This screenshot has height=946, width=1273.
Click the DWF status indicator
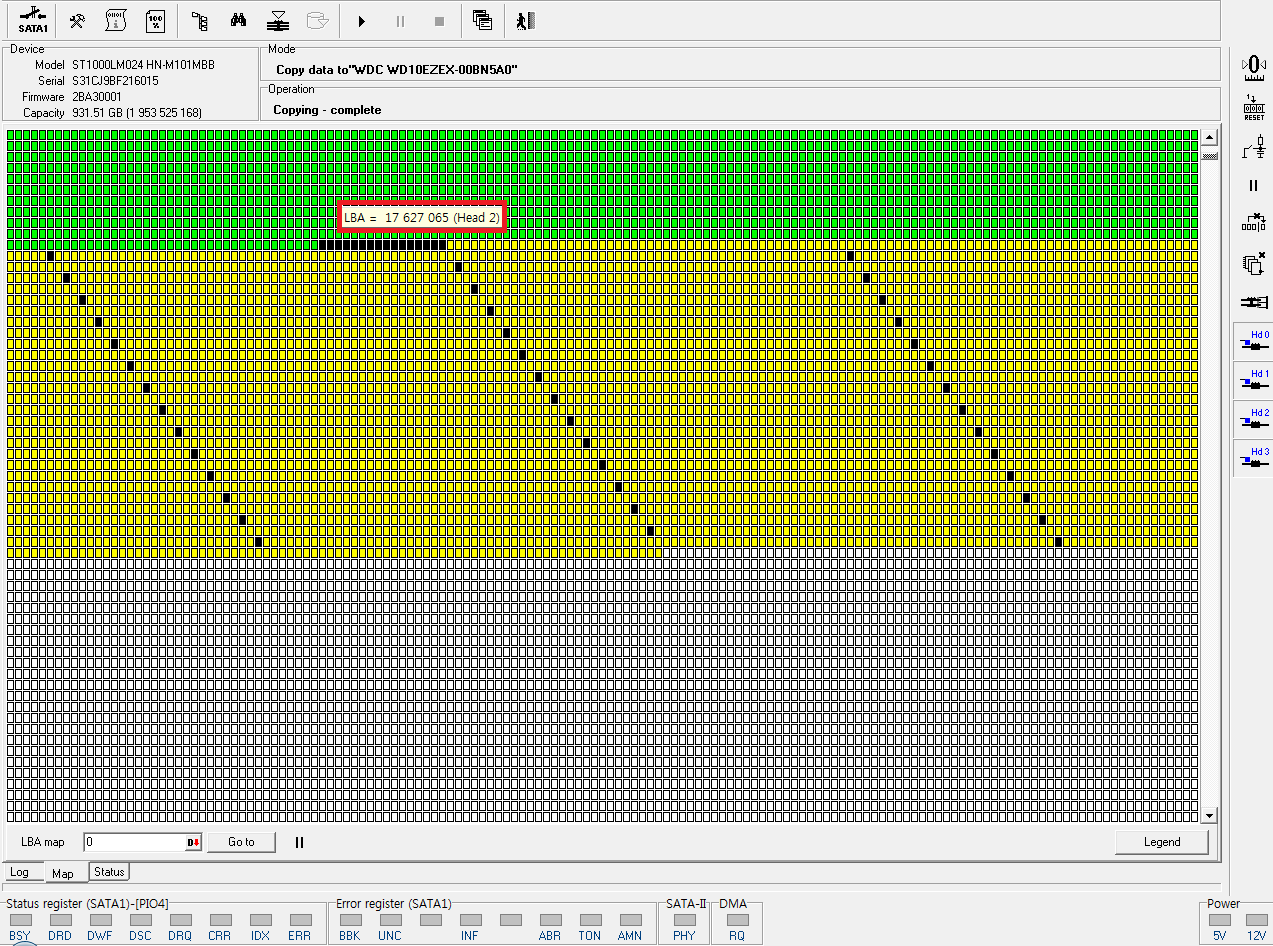[100, 920]
